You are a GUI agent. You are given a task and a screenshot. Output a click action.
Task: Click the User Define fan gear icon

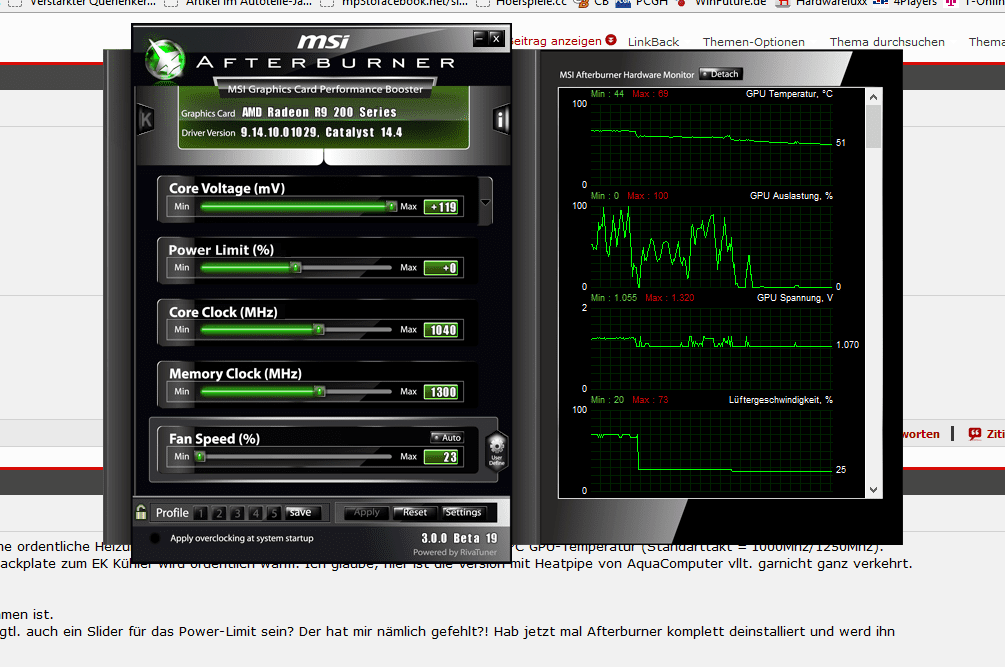tap(497, 450)
